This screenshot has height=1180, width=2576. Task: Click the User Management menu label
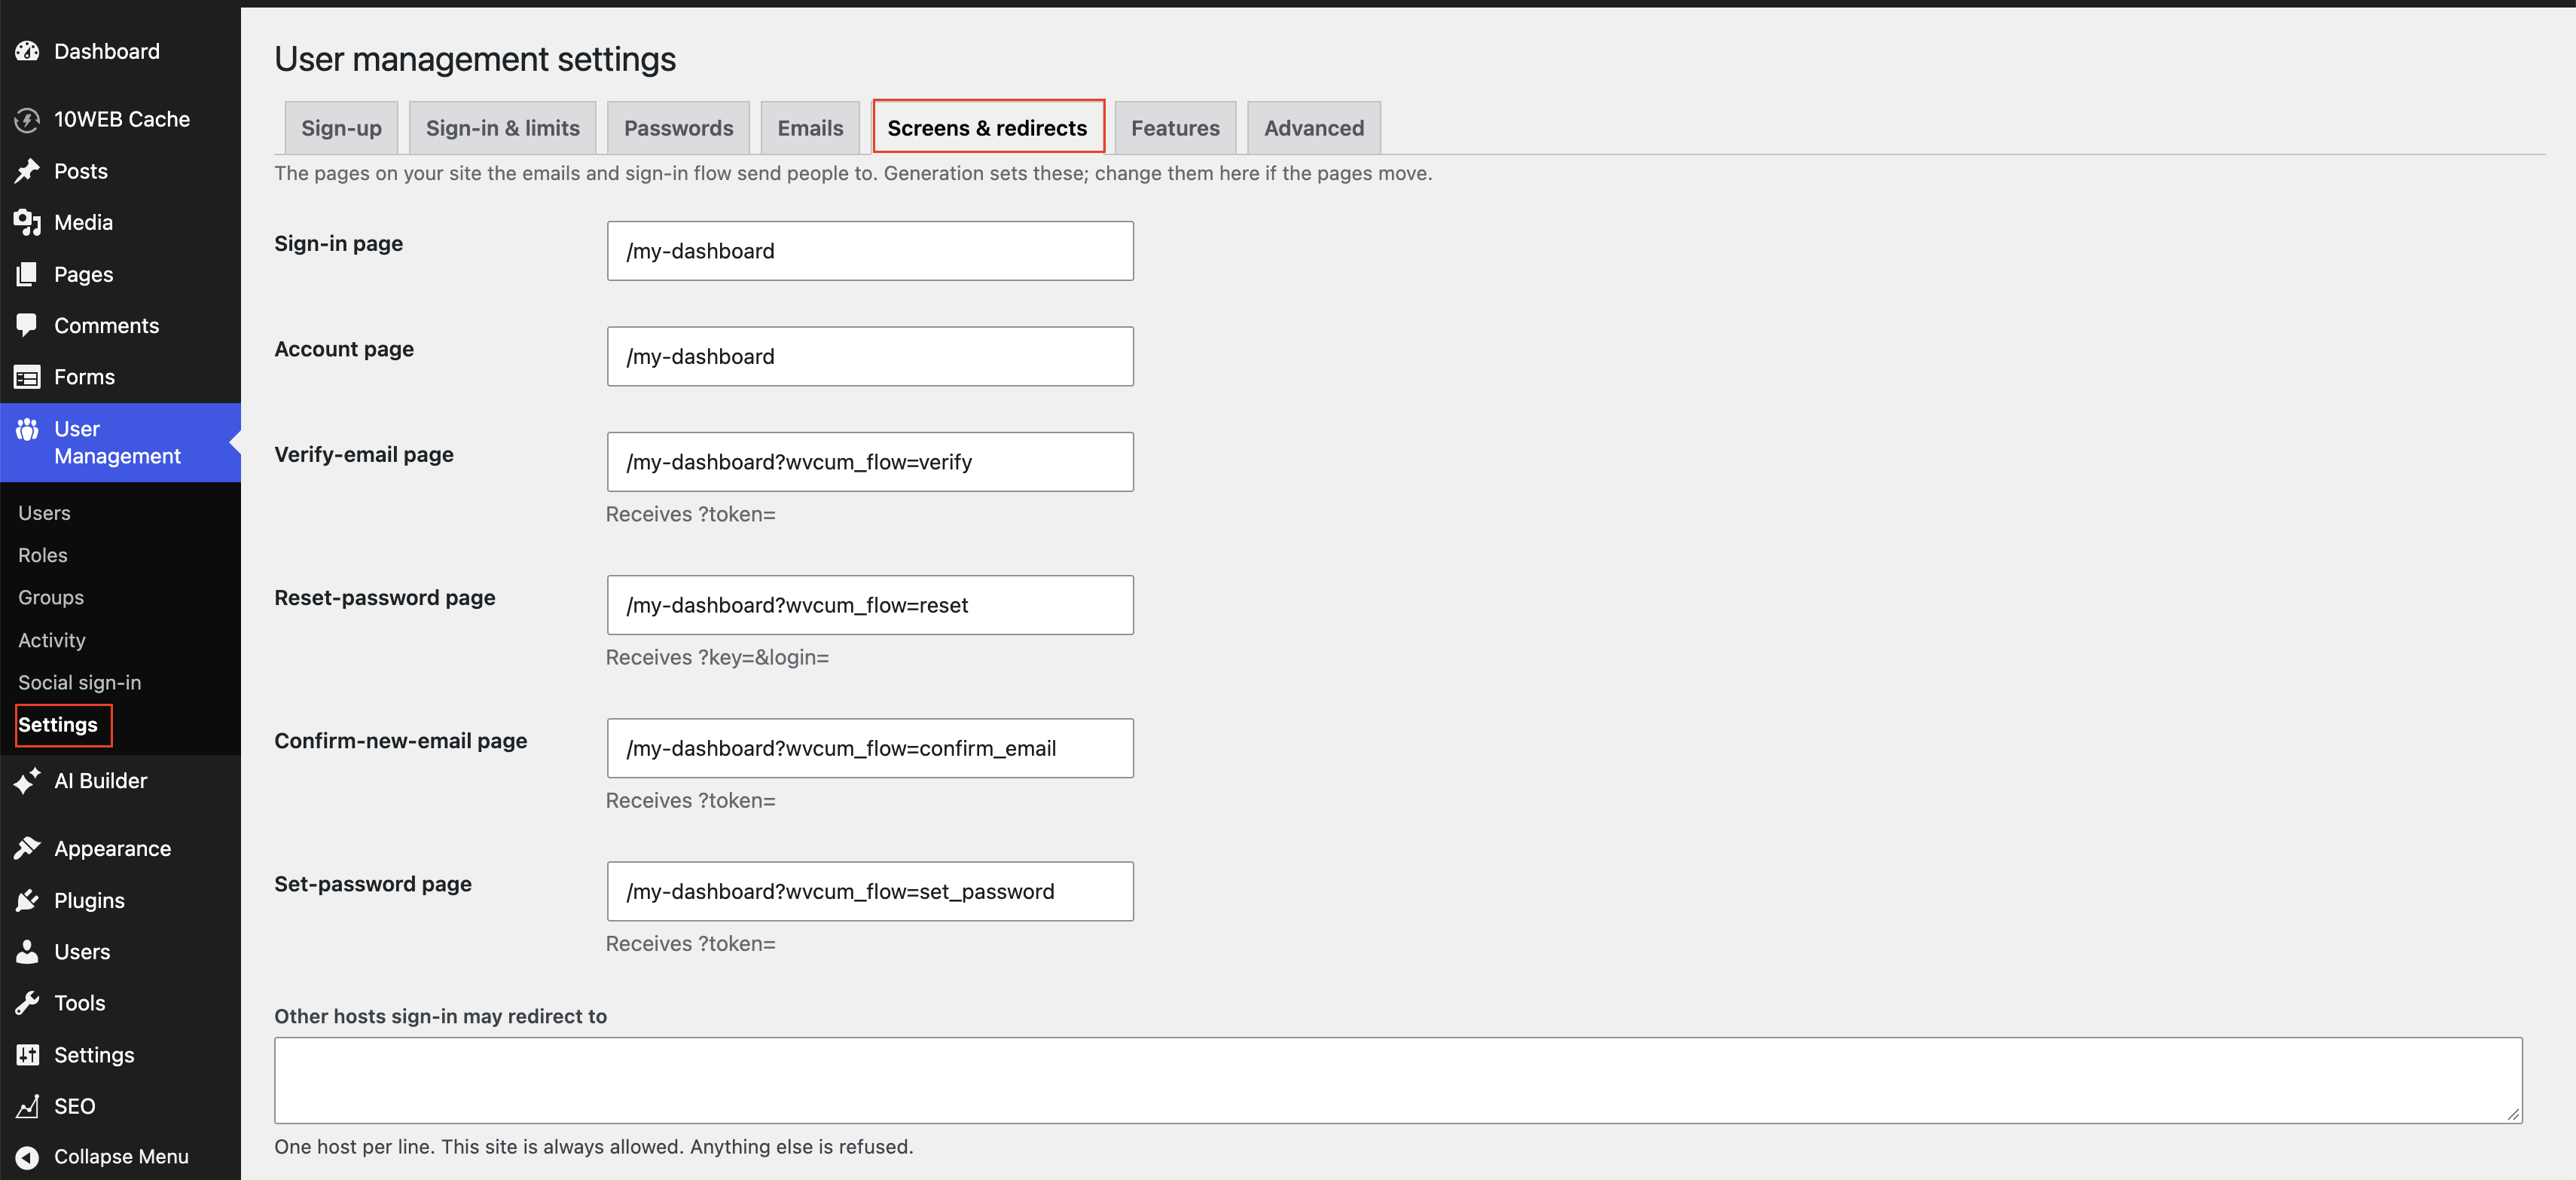click(117, 442)
